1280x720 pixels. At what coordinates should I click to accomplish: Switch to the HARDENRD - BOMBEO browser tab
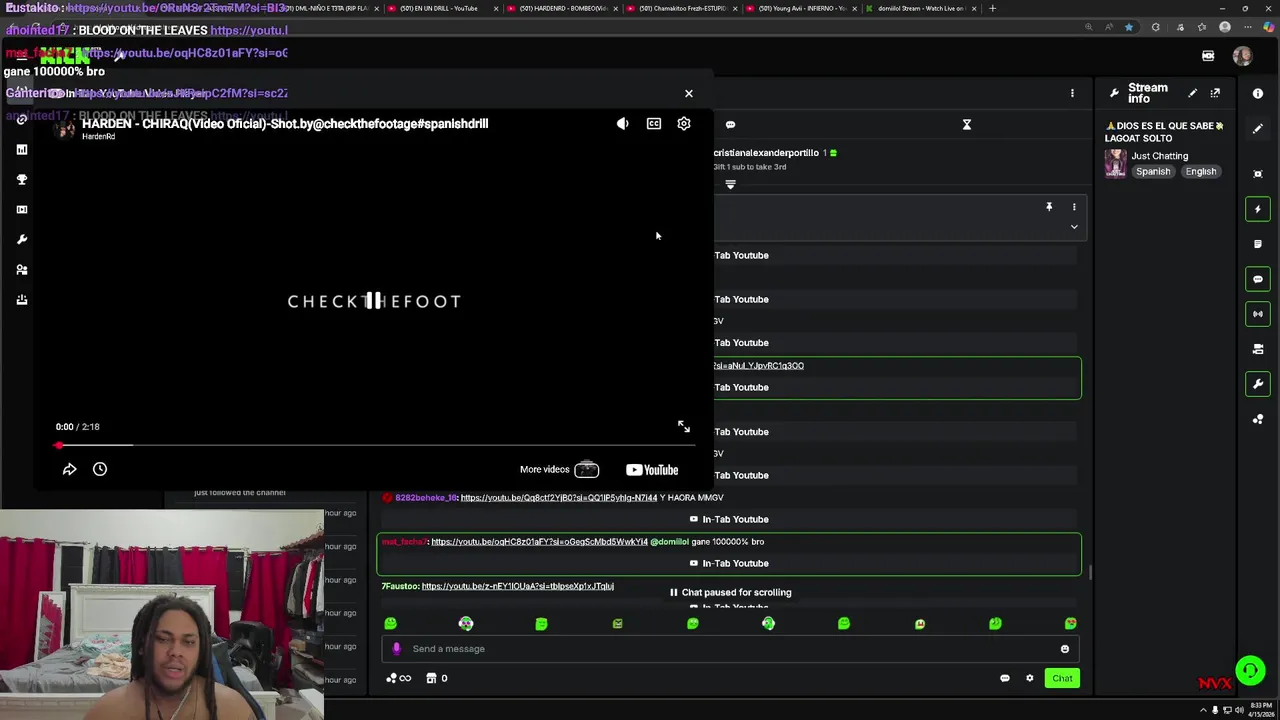pyautogui.click(x=560, y=8)
